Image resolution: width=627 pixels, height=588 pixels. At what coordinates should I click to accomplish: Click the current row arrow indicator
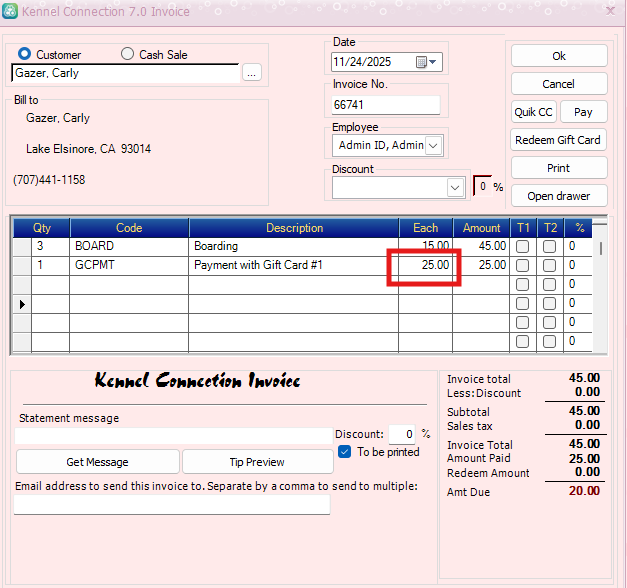(21, 303)
